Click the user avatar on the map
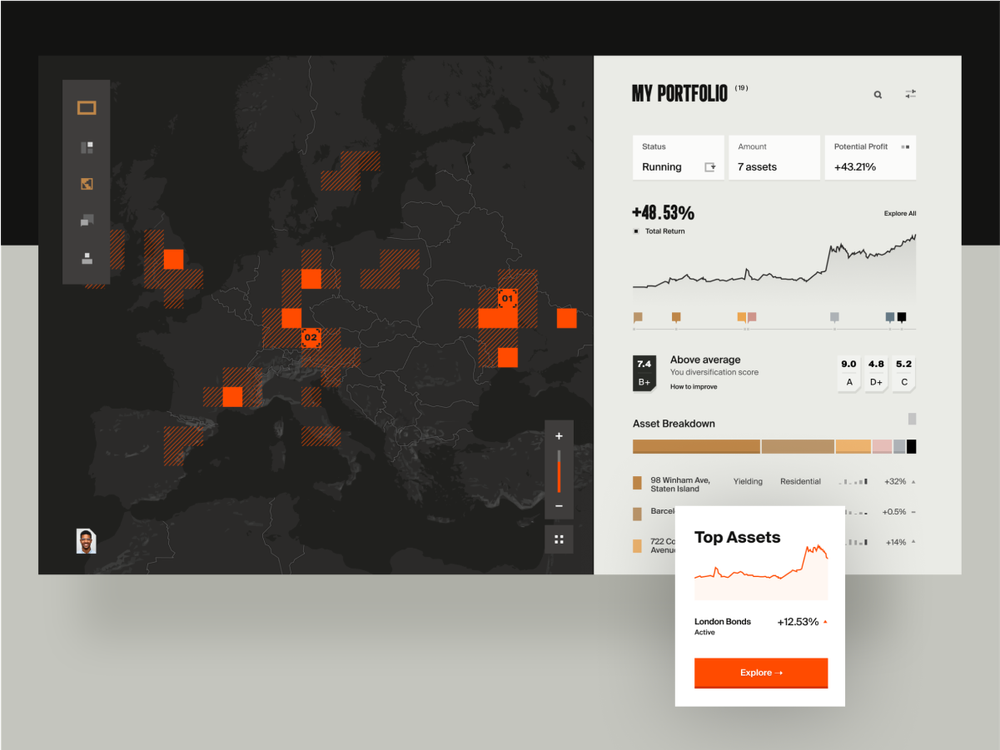Screen dimensions: 1000x750 (86, 543)
